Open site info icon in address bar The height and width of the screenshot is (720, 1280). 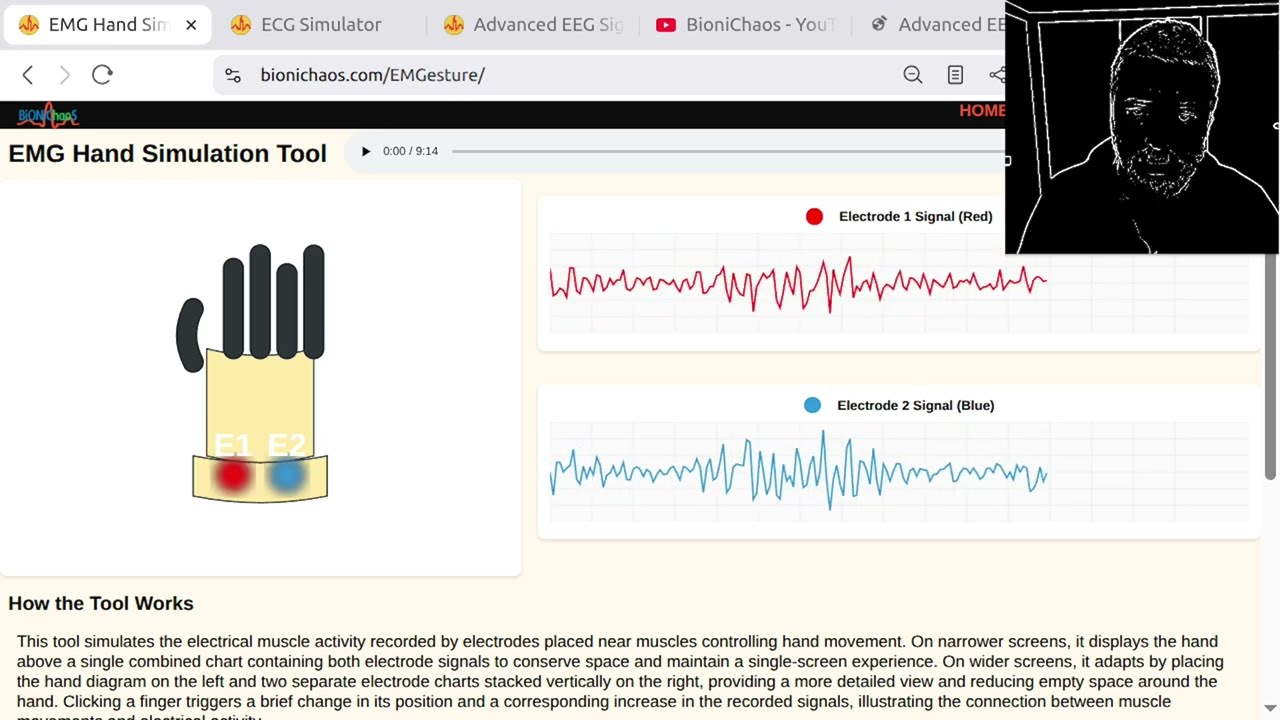coord(233,75)
